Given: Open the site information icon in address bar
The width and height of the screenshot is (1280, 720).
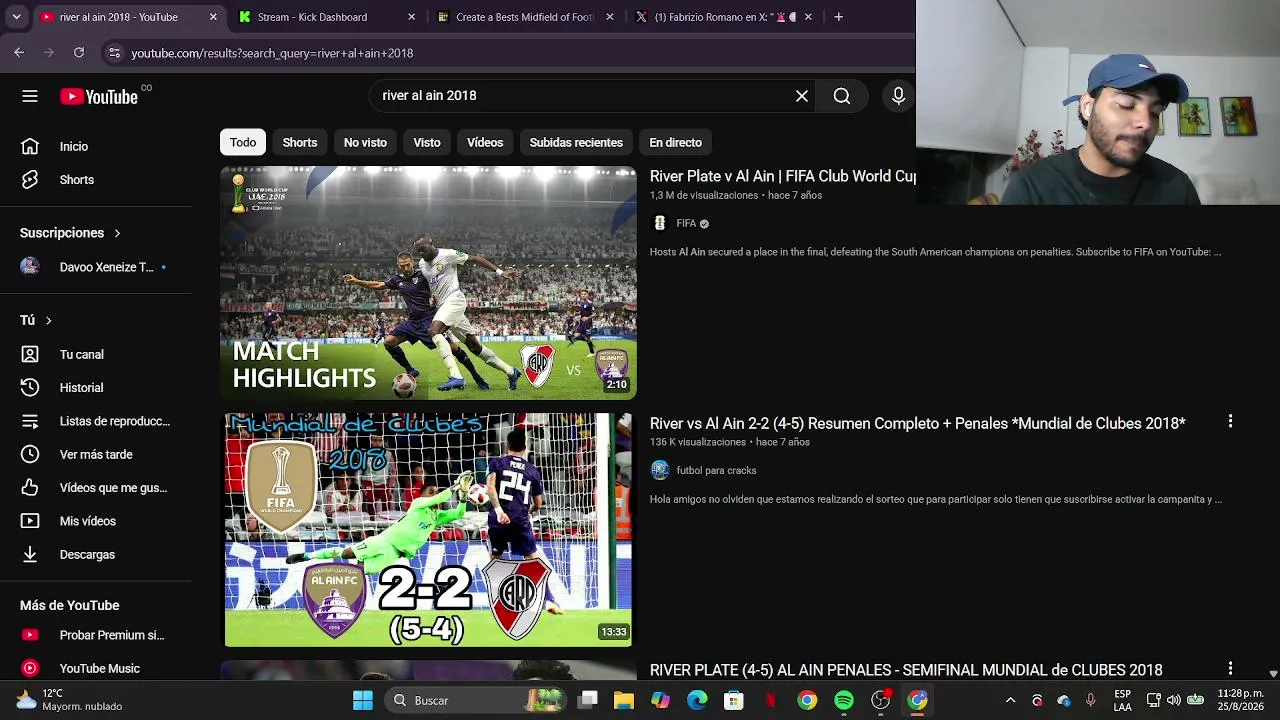Looking at the screenshot, I should [x=114, y=53].
